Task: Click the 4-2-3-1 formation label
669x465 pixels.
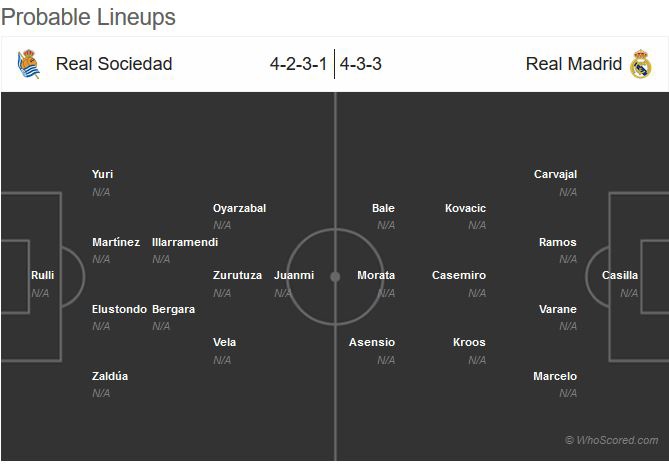Action: (298, 64)
